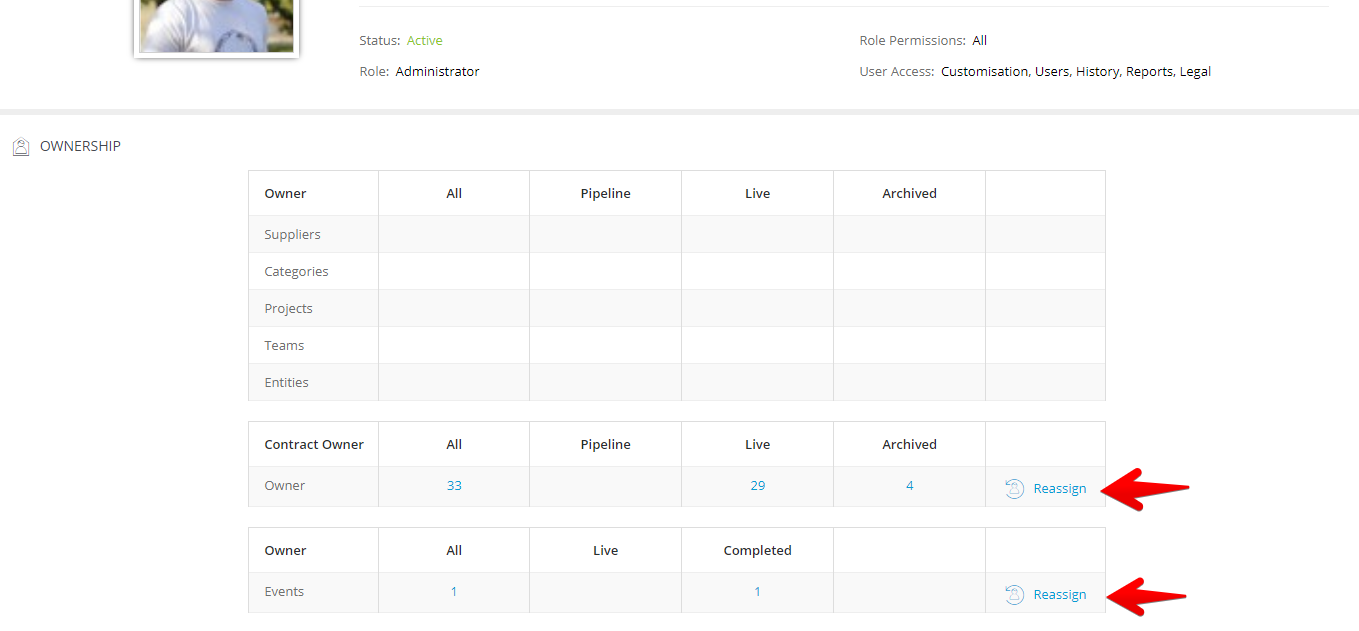Click the Ownership section icon
Image resolution: width=1359 pixels, height=631 pixels.
tap(21, 147)
